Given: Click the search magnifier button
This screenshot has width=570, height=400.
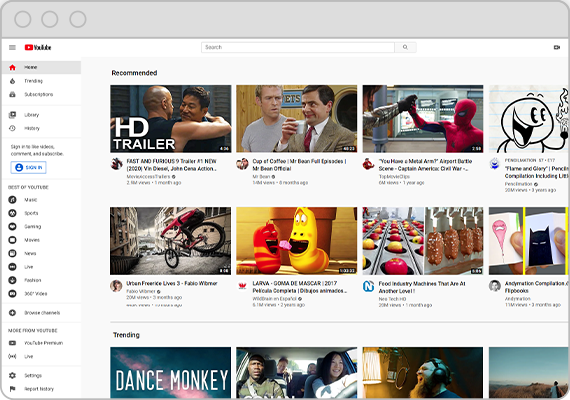Looking at the screenshot, I should (x=405, y=47).
